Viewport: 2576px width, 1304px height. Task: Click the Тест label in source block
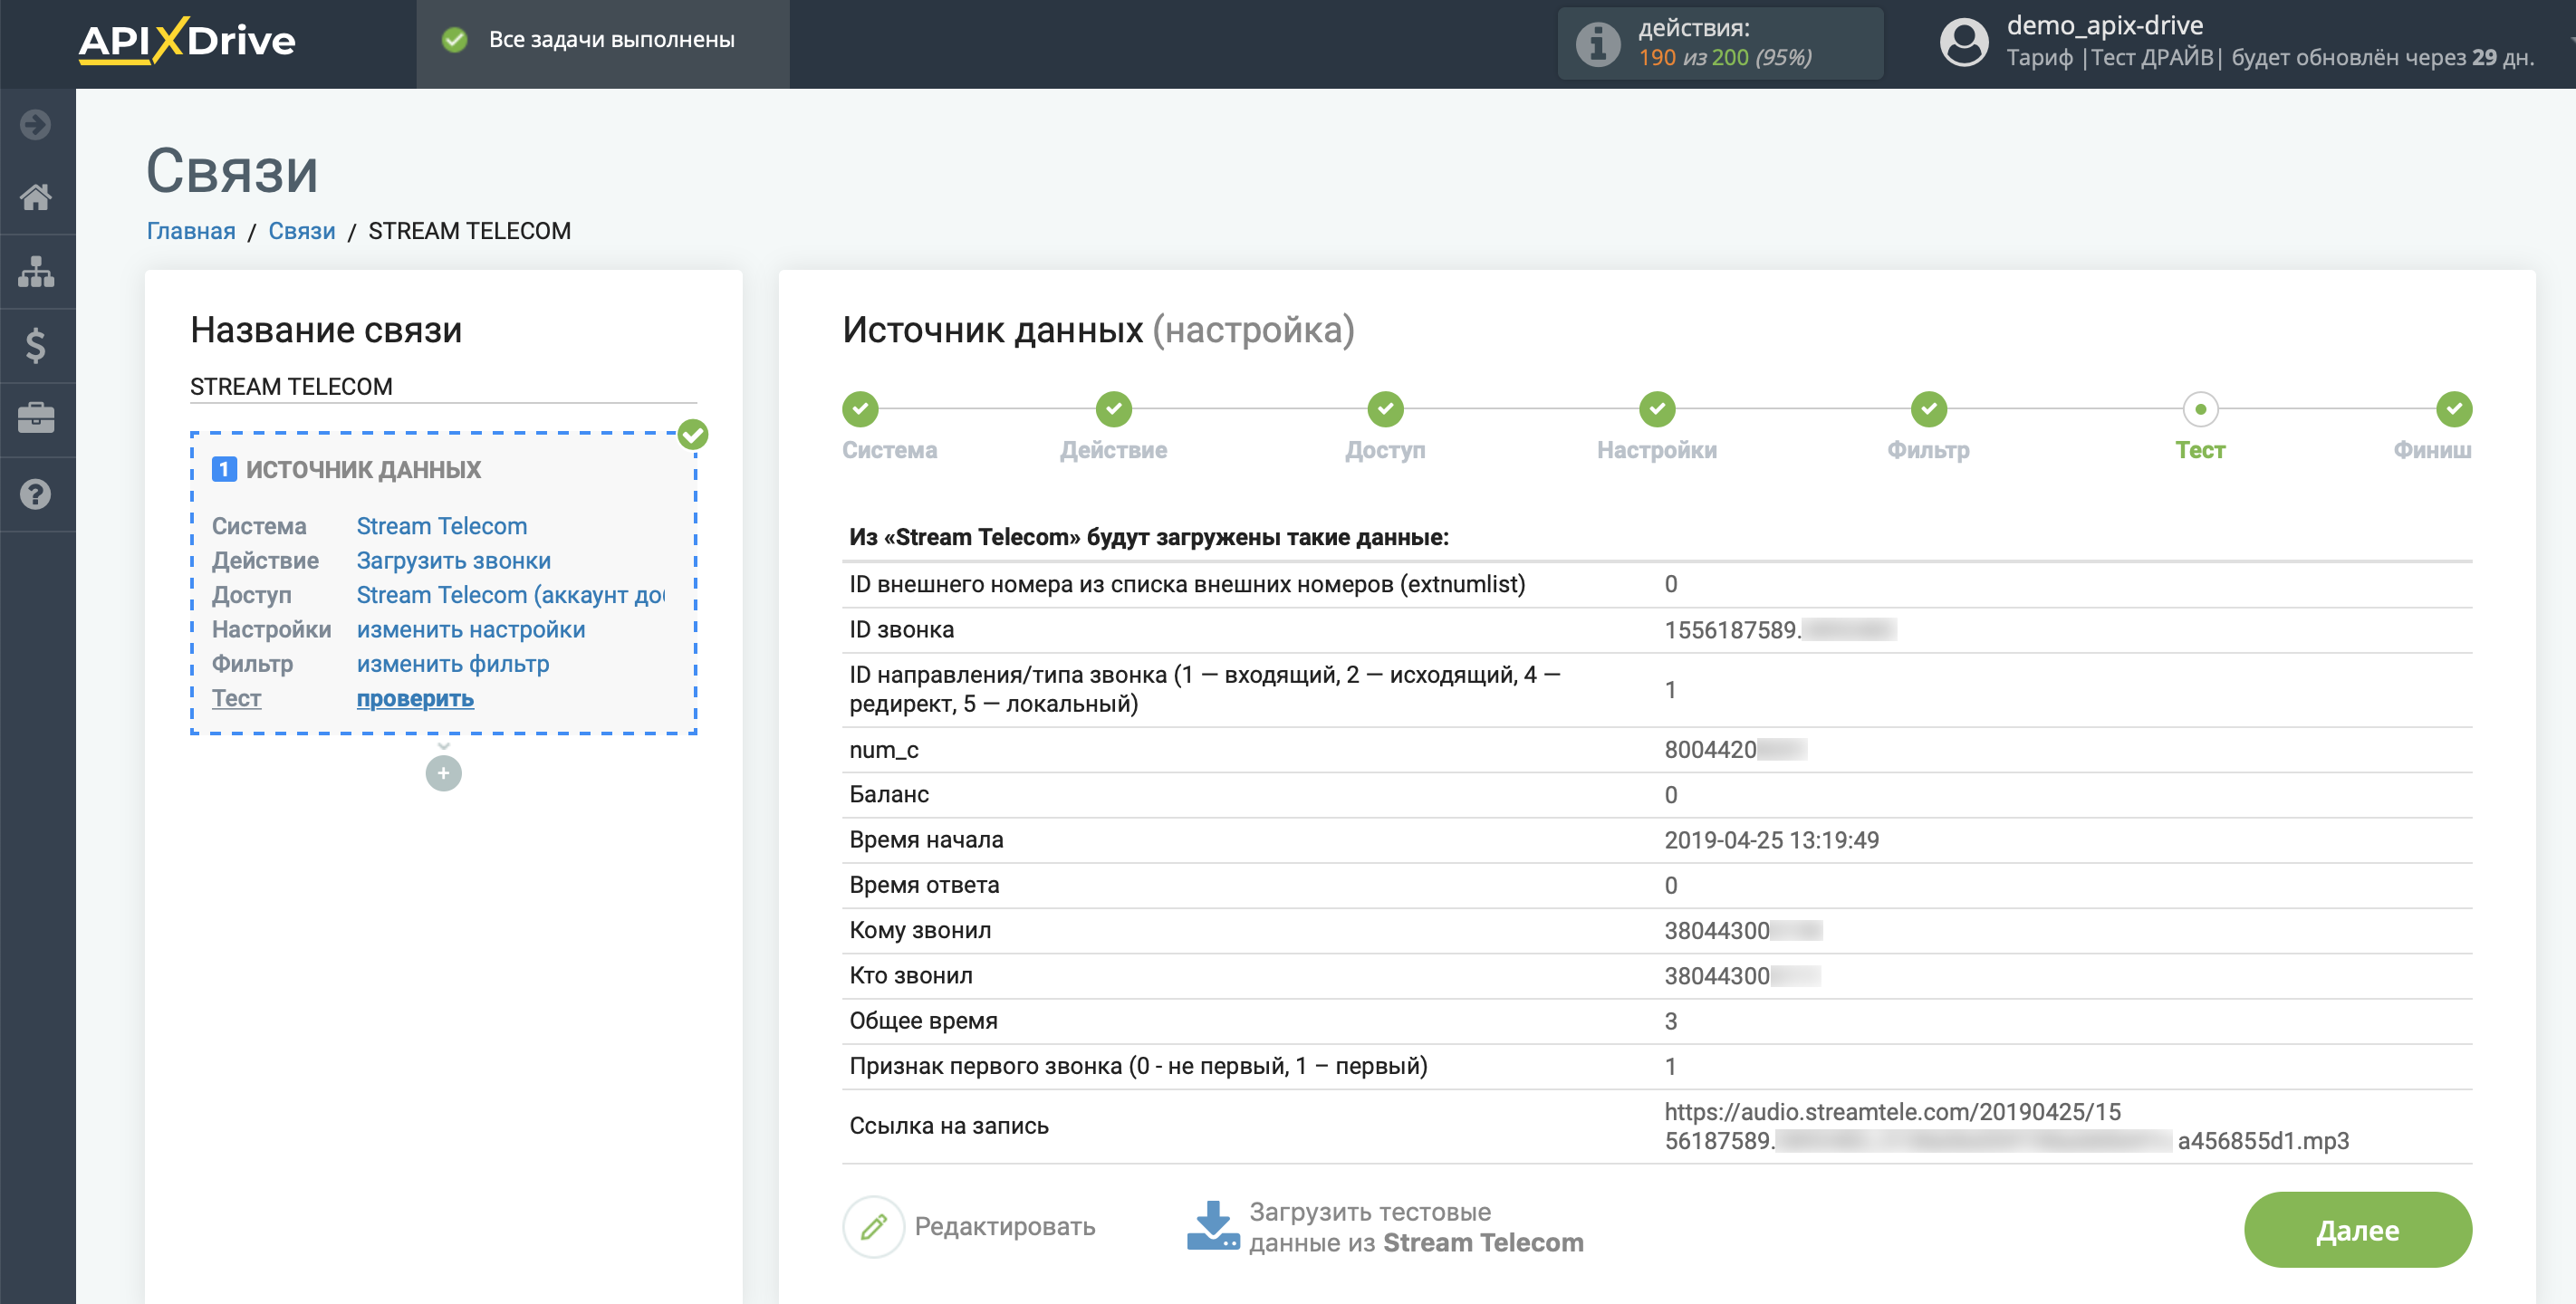(x=236, y=699)
